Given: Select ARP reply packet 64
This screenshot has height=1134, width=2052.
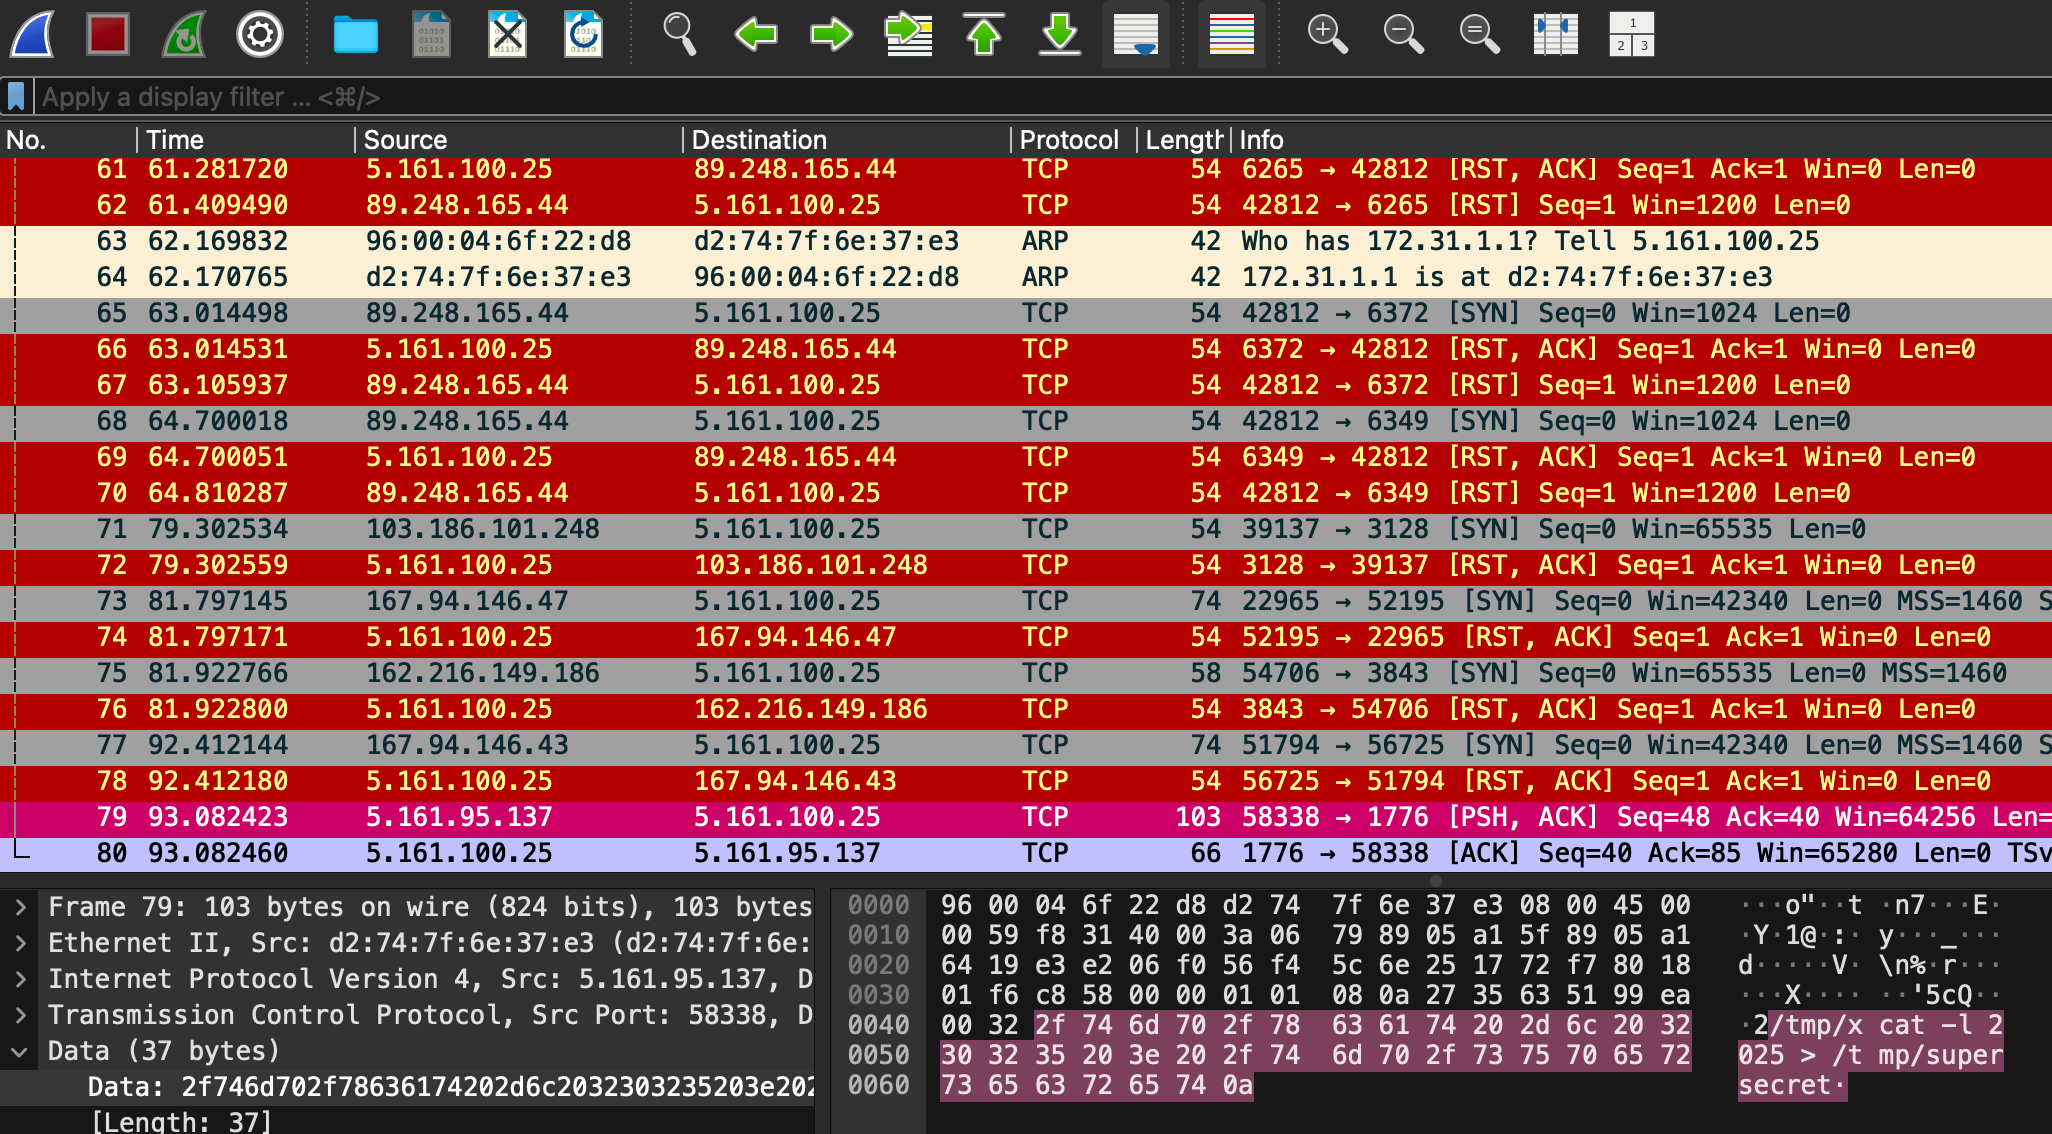Looking at the screenshot, I should click(1026, 277).
